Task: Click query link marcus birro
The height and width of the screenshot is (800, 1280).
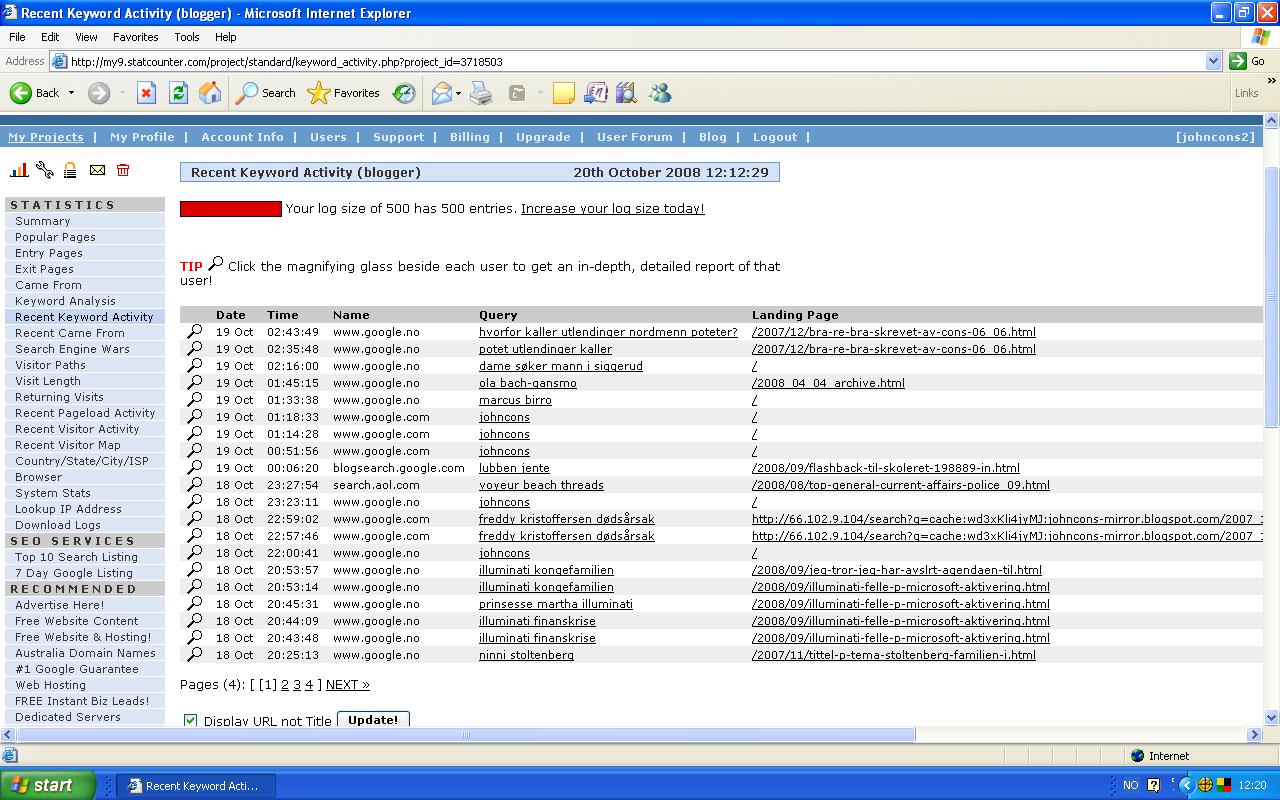Action: point(515,400)
